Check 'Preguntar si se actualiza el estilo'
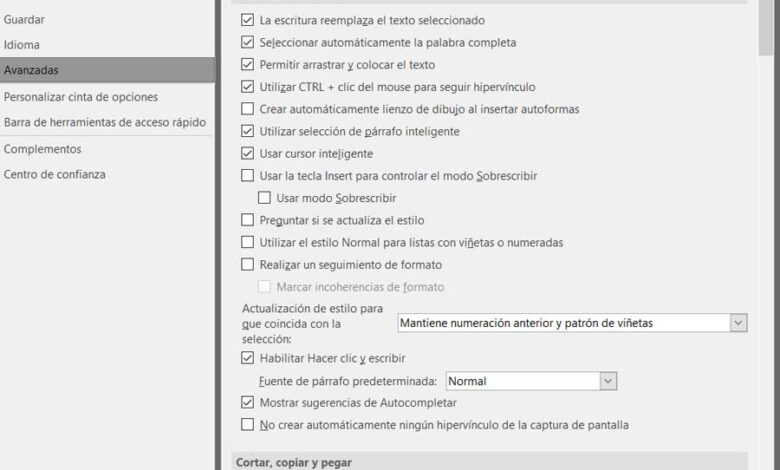This screenshot has height=470, width=780. [x=248, y=220]
